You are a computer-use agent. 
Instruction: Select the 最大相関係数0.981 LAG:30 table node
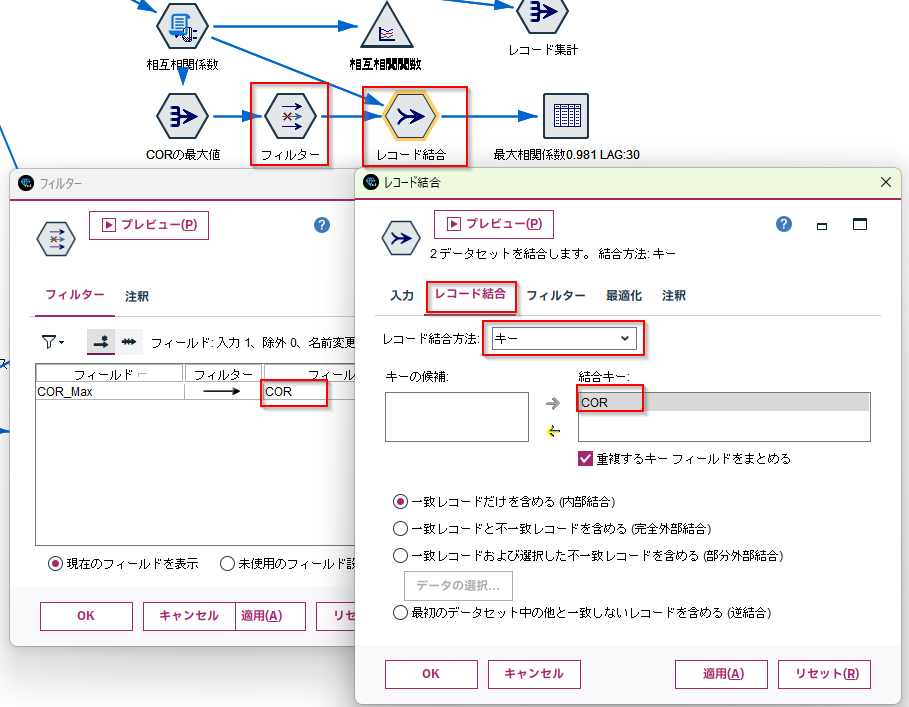click(x=566, y=116)
